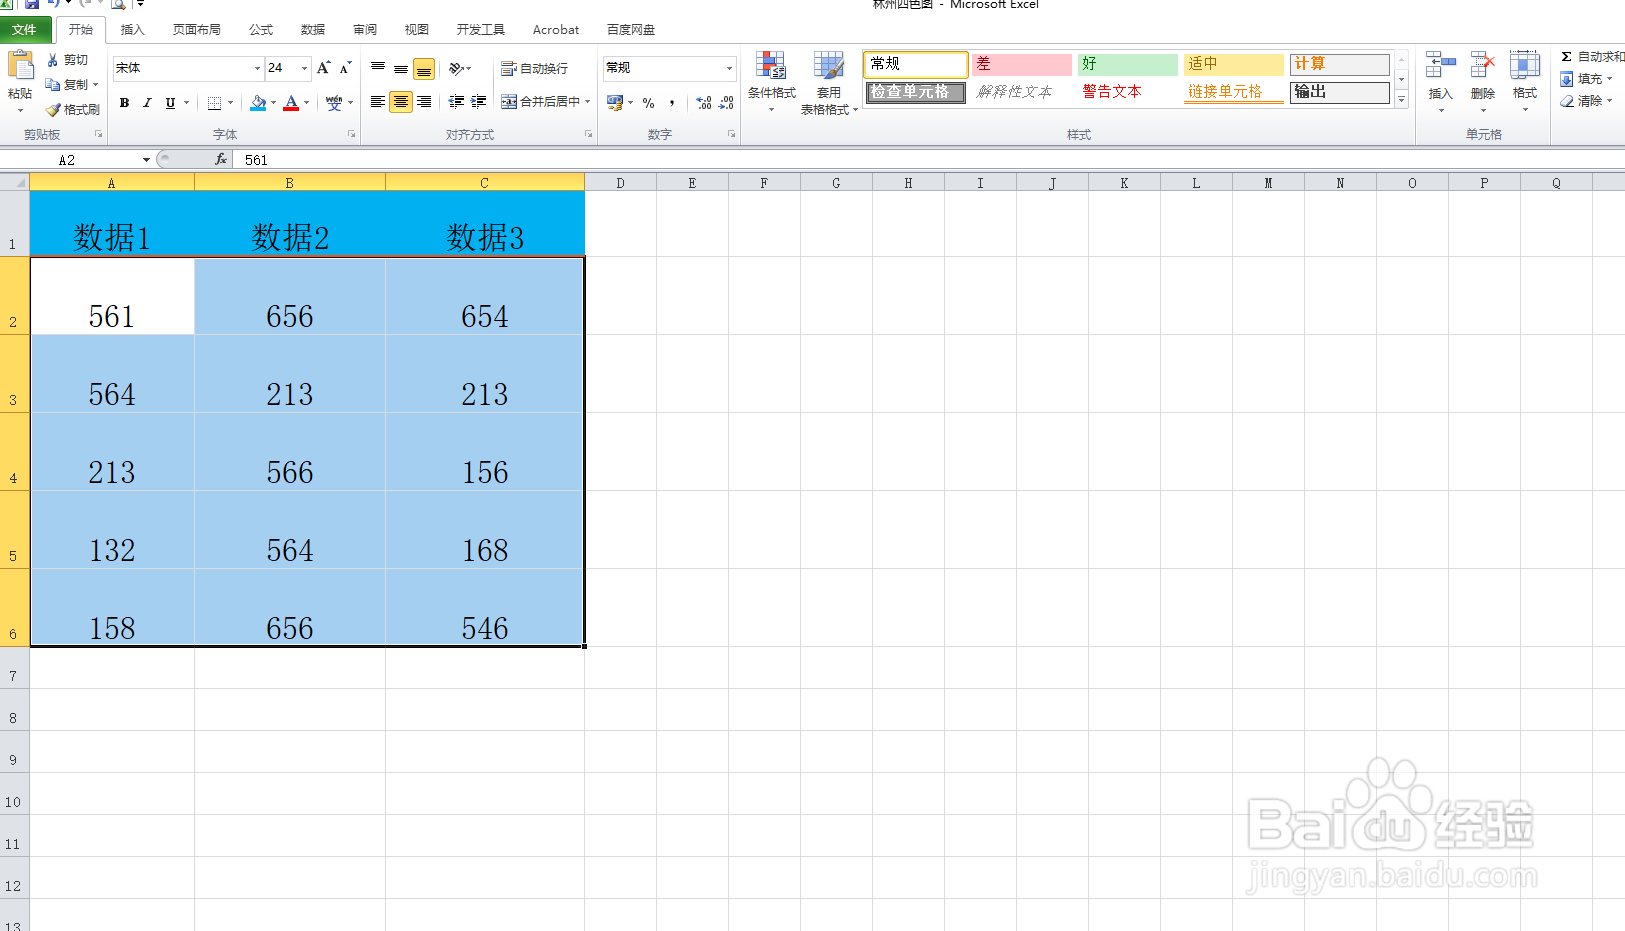This screenshot has width=1625, height=931.
Task: Click the fill color paint bucket icon
Action: (258, 103)
